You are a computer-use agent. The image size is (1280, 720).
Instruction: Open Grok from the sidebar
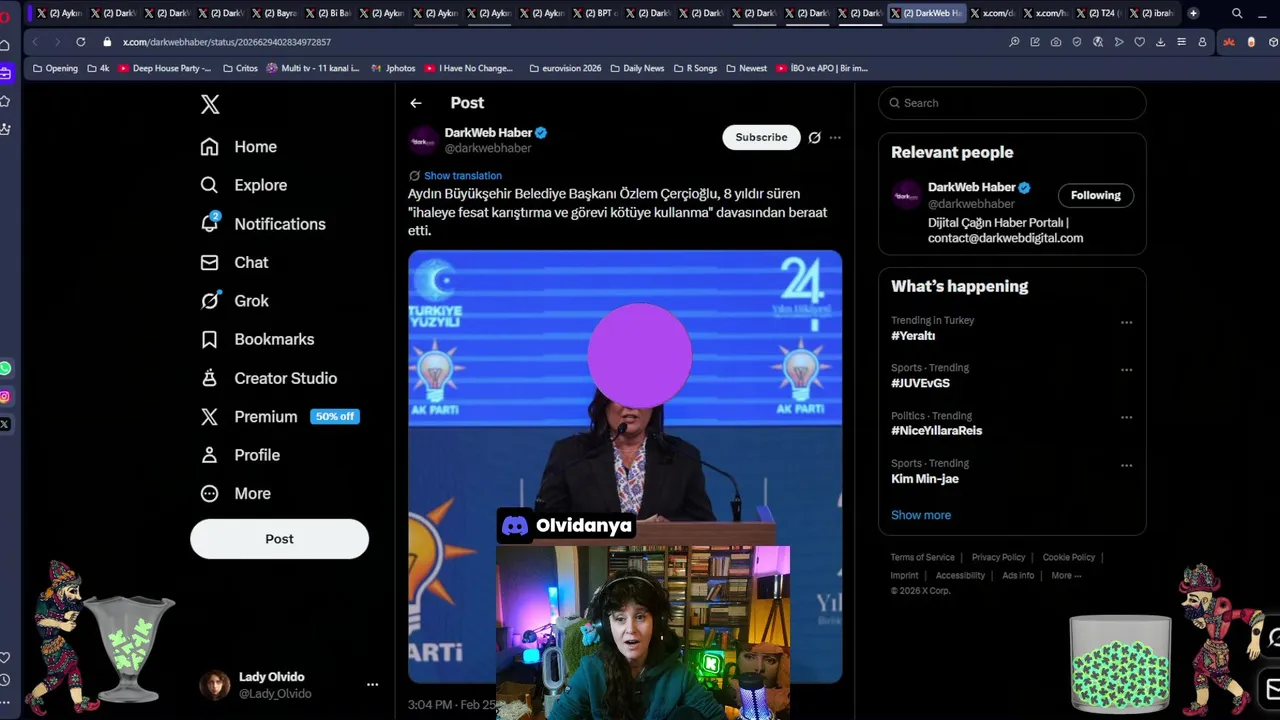coord(234,301)
